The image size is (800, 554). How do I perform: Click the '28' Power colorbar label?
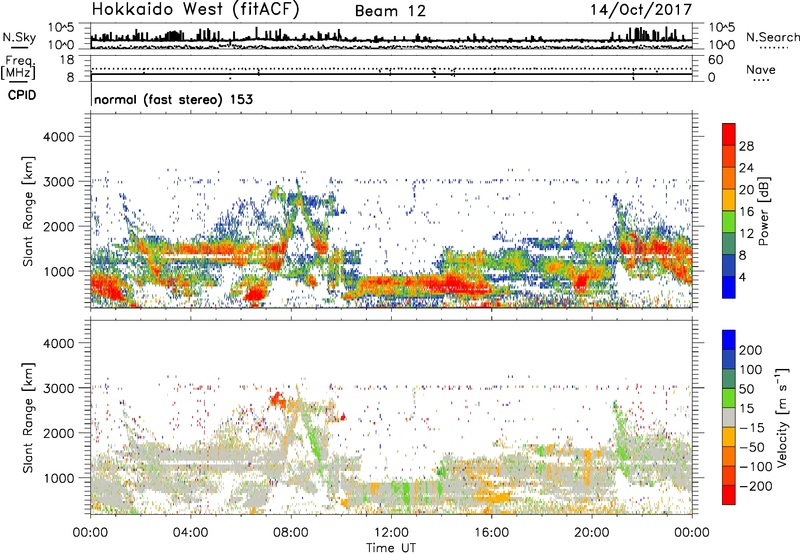point(746,146)
